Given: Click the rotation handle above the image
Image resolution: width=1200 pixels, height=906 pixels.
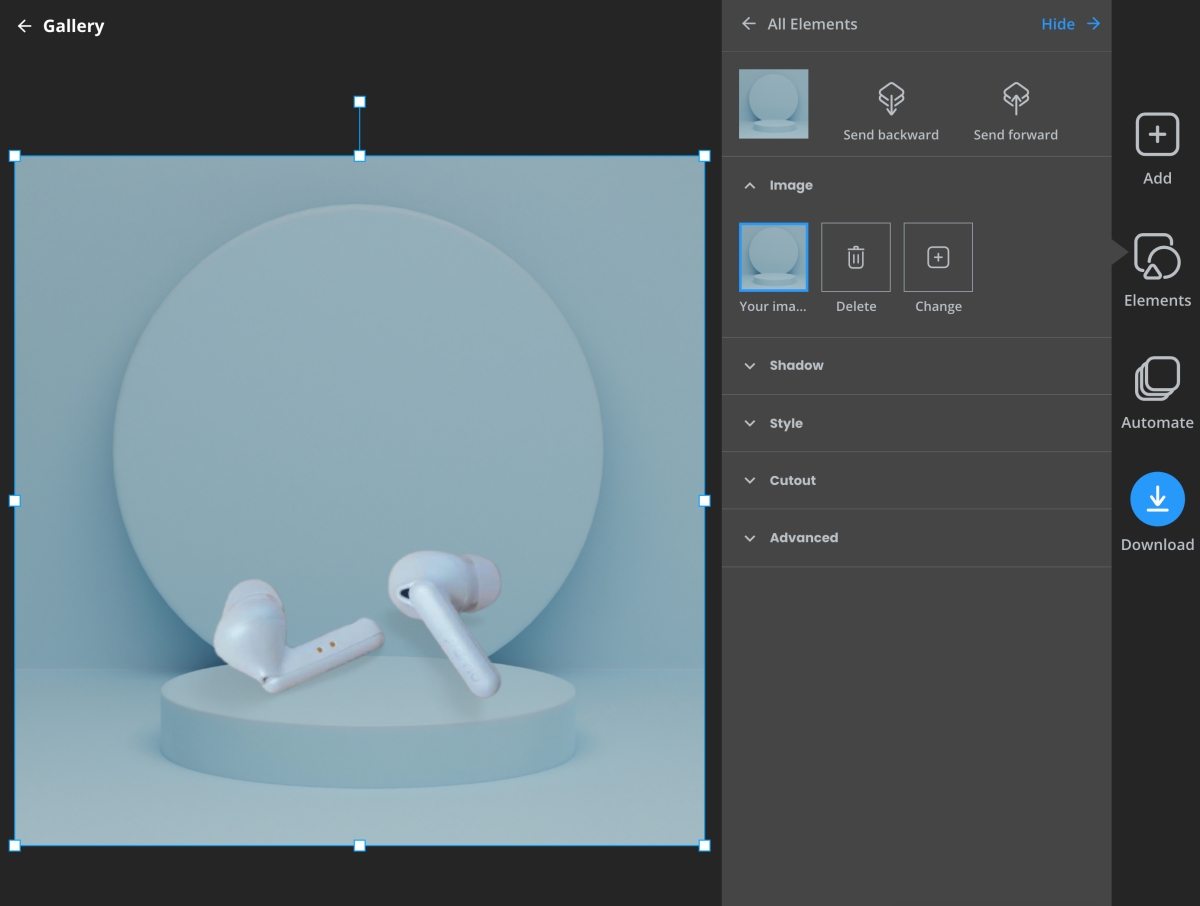Looking at the screenshot, I should point(360,102).
